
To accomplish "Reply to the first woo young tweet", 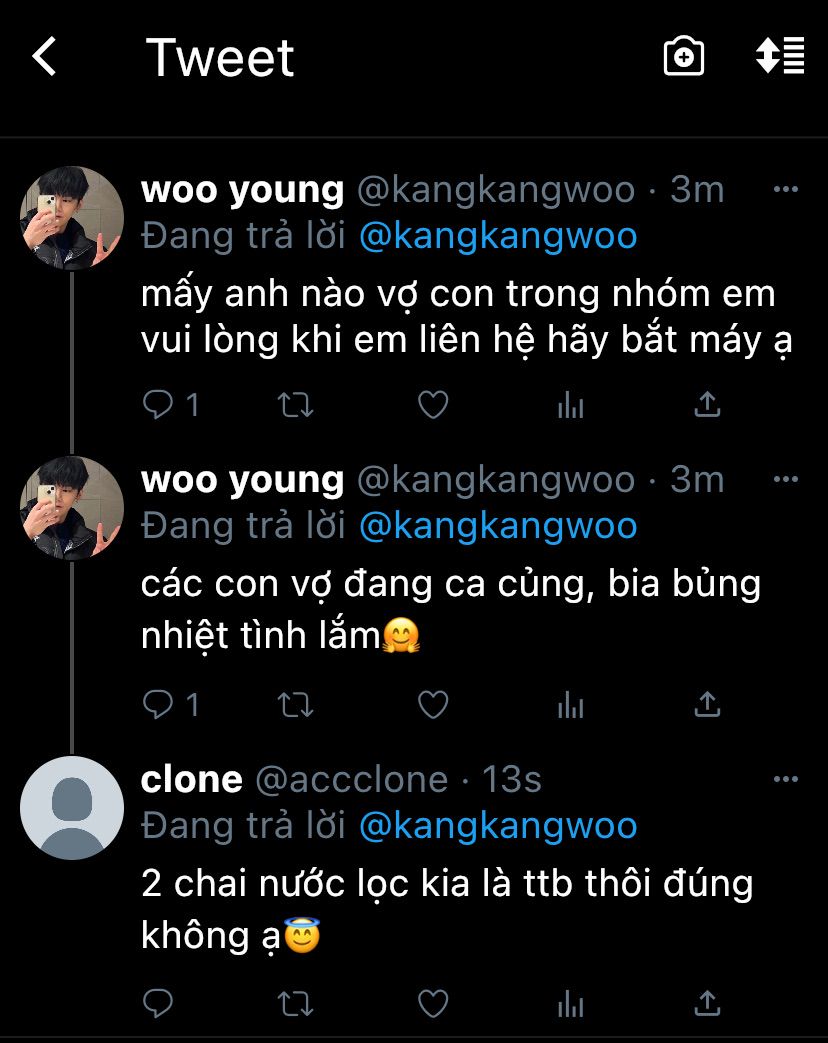I will coord(159,405).
